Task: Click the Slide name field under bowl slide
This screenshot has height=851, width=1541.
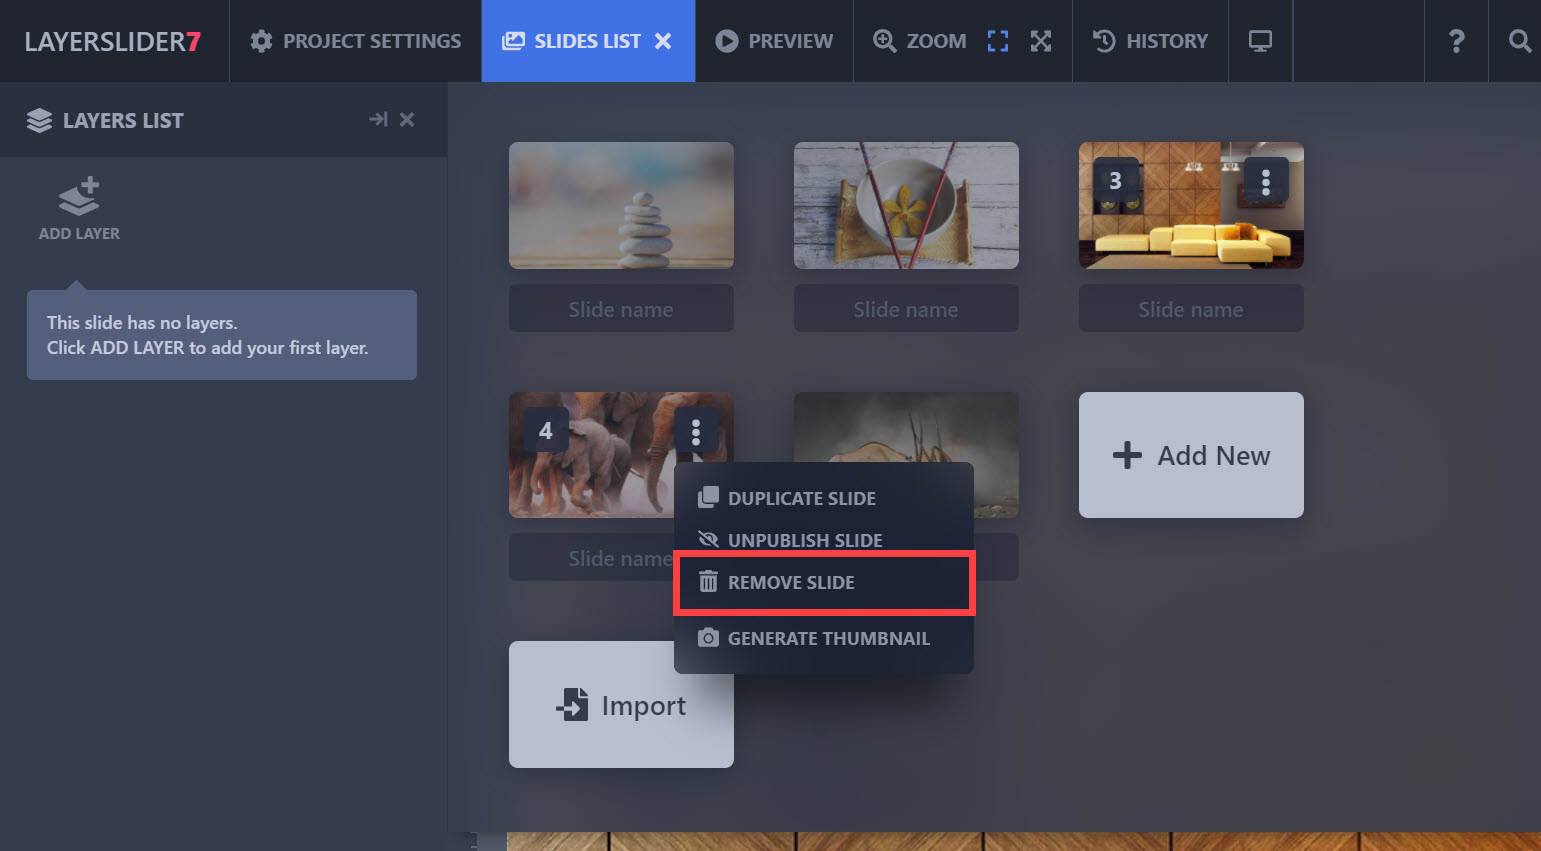Action: pyautogui.click(x=906, y=309)
